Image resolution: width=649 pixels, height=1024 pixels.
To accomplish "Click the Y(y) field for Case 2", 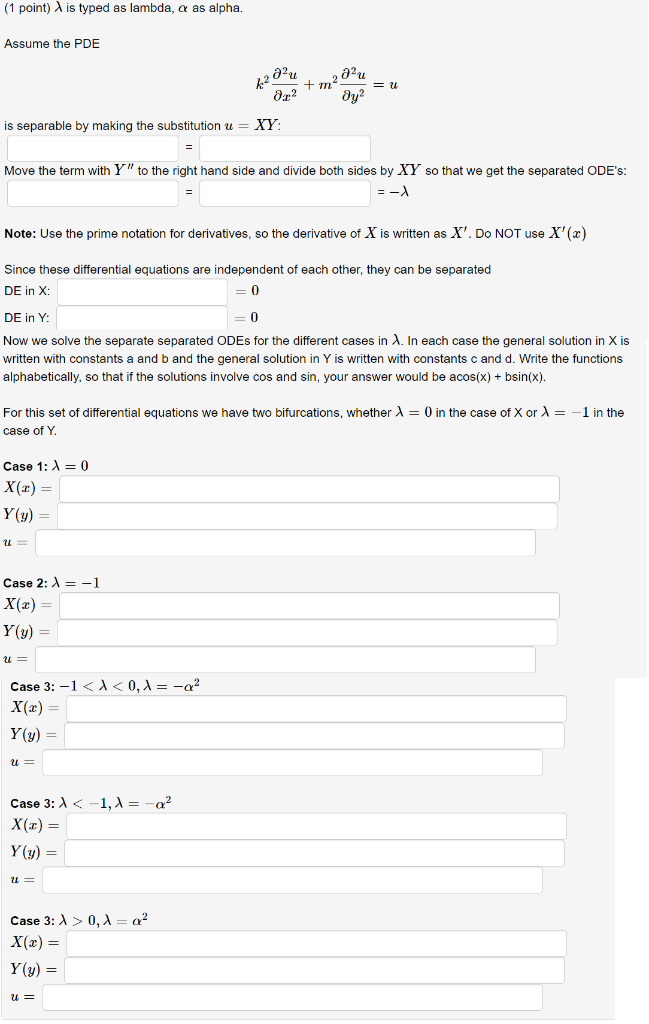I will click(308, 632).
